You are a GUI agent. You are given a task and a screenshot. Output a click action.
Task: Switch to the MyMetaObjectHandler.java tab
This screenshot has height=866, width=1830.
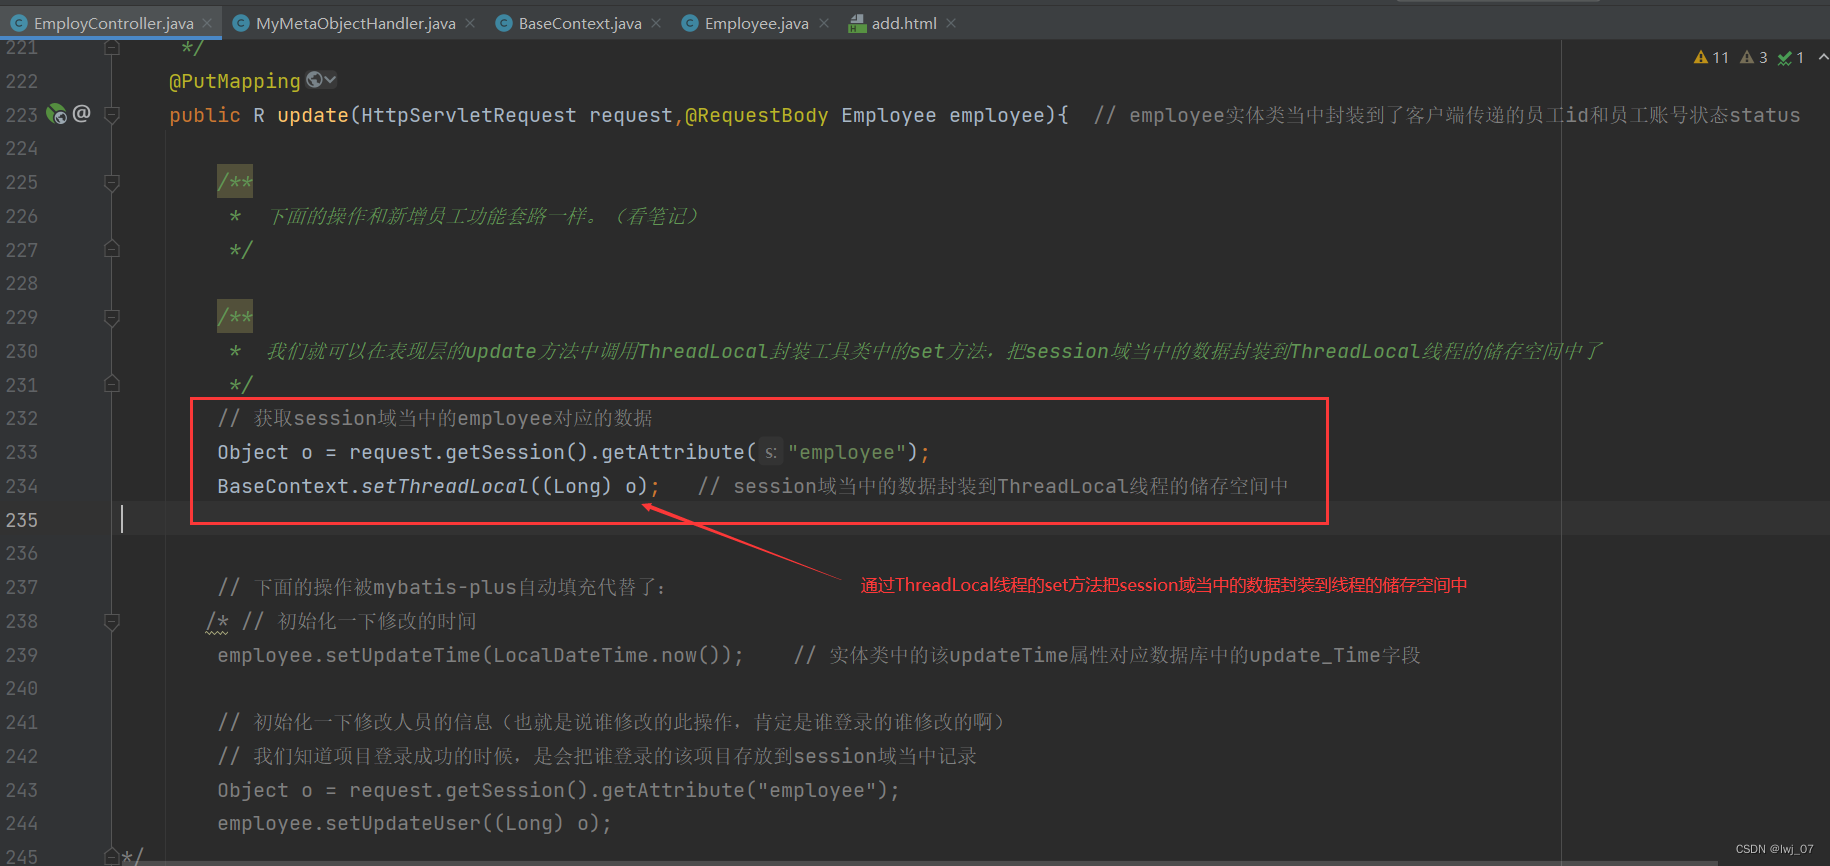pyautogui.click(x=355, y=23)
